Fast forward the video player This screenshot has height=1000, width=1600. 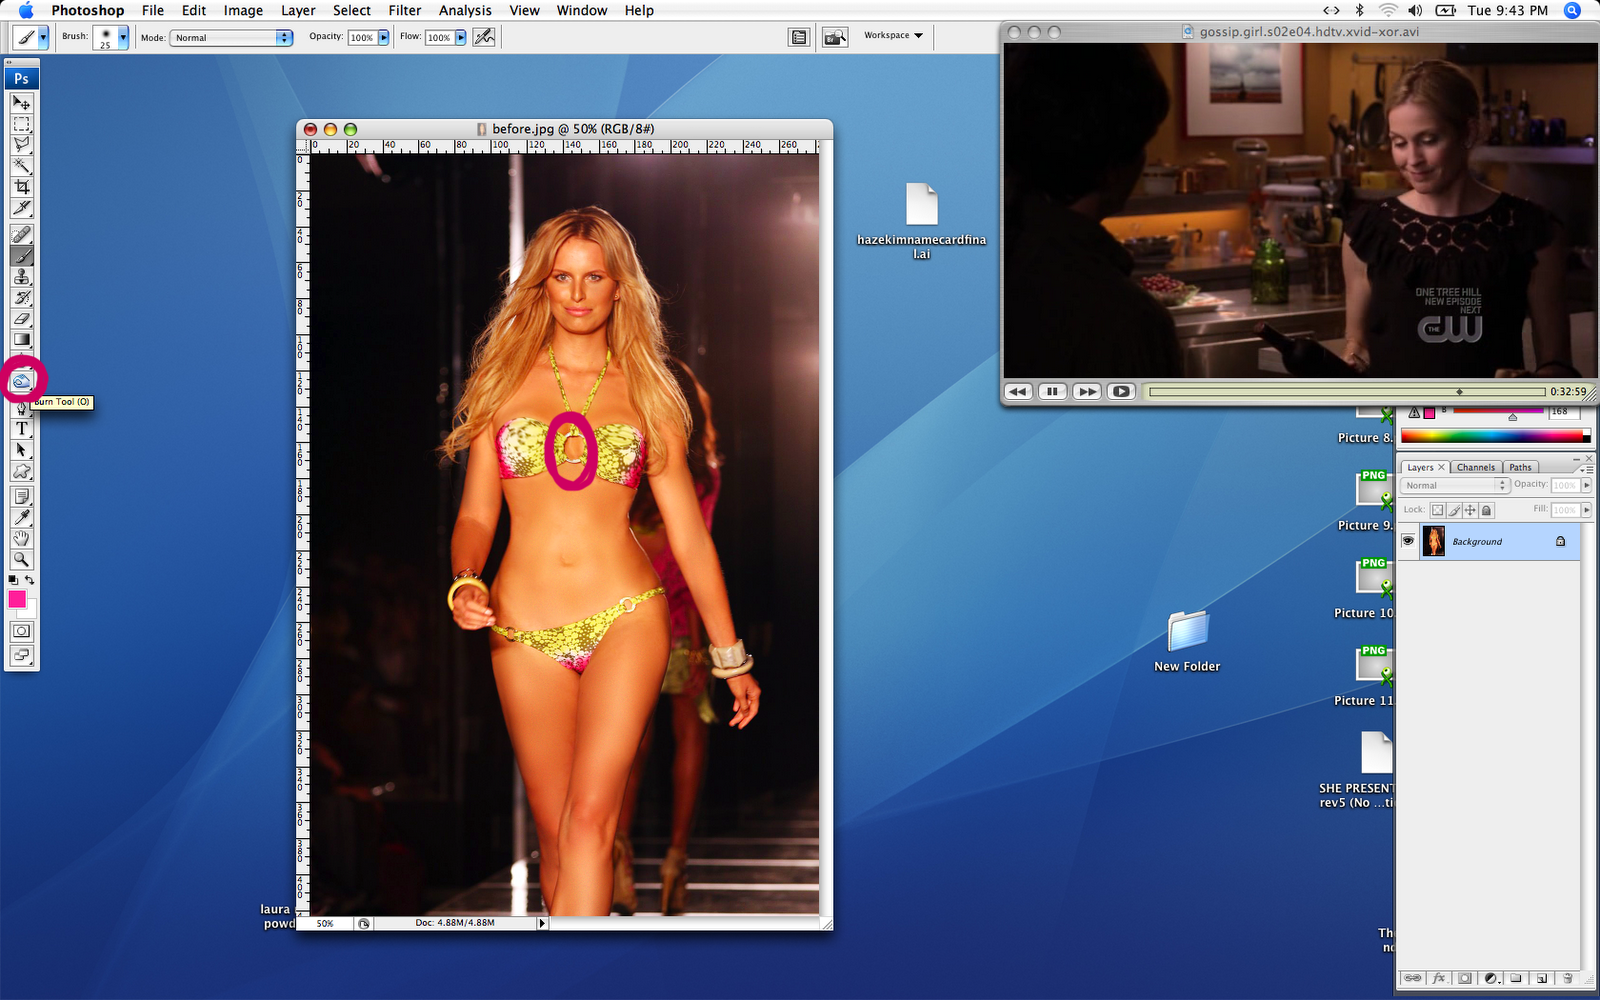tap(1087, 391)
